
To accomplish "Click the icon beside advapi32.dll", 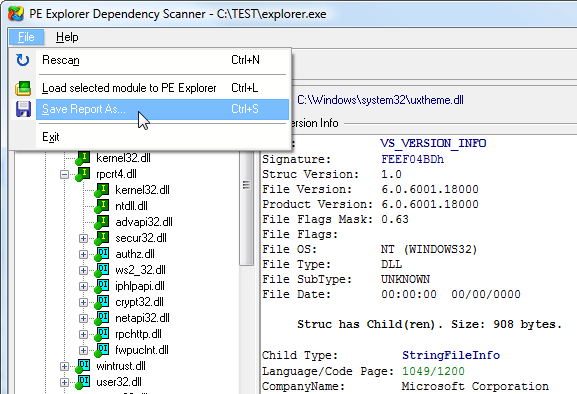I will coord(102,222).
